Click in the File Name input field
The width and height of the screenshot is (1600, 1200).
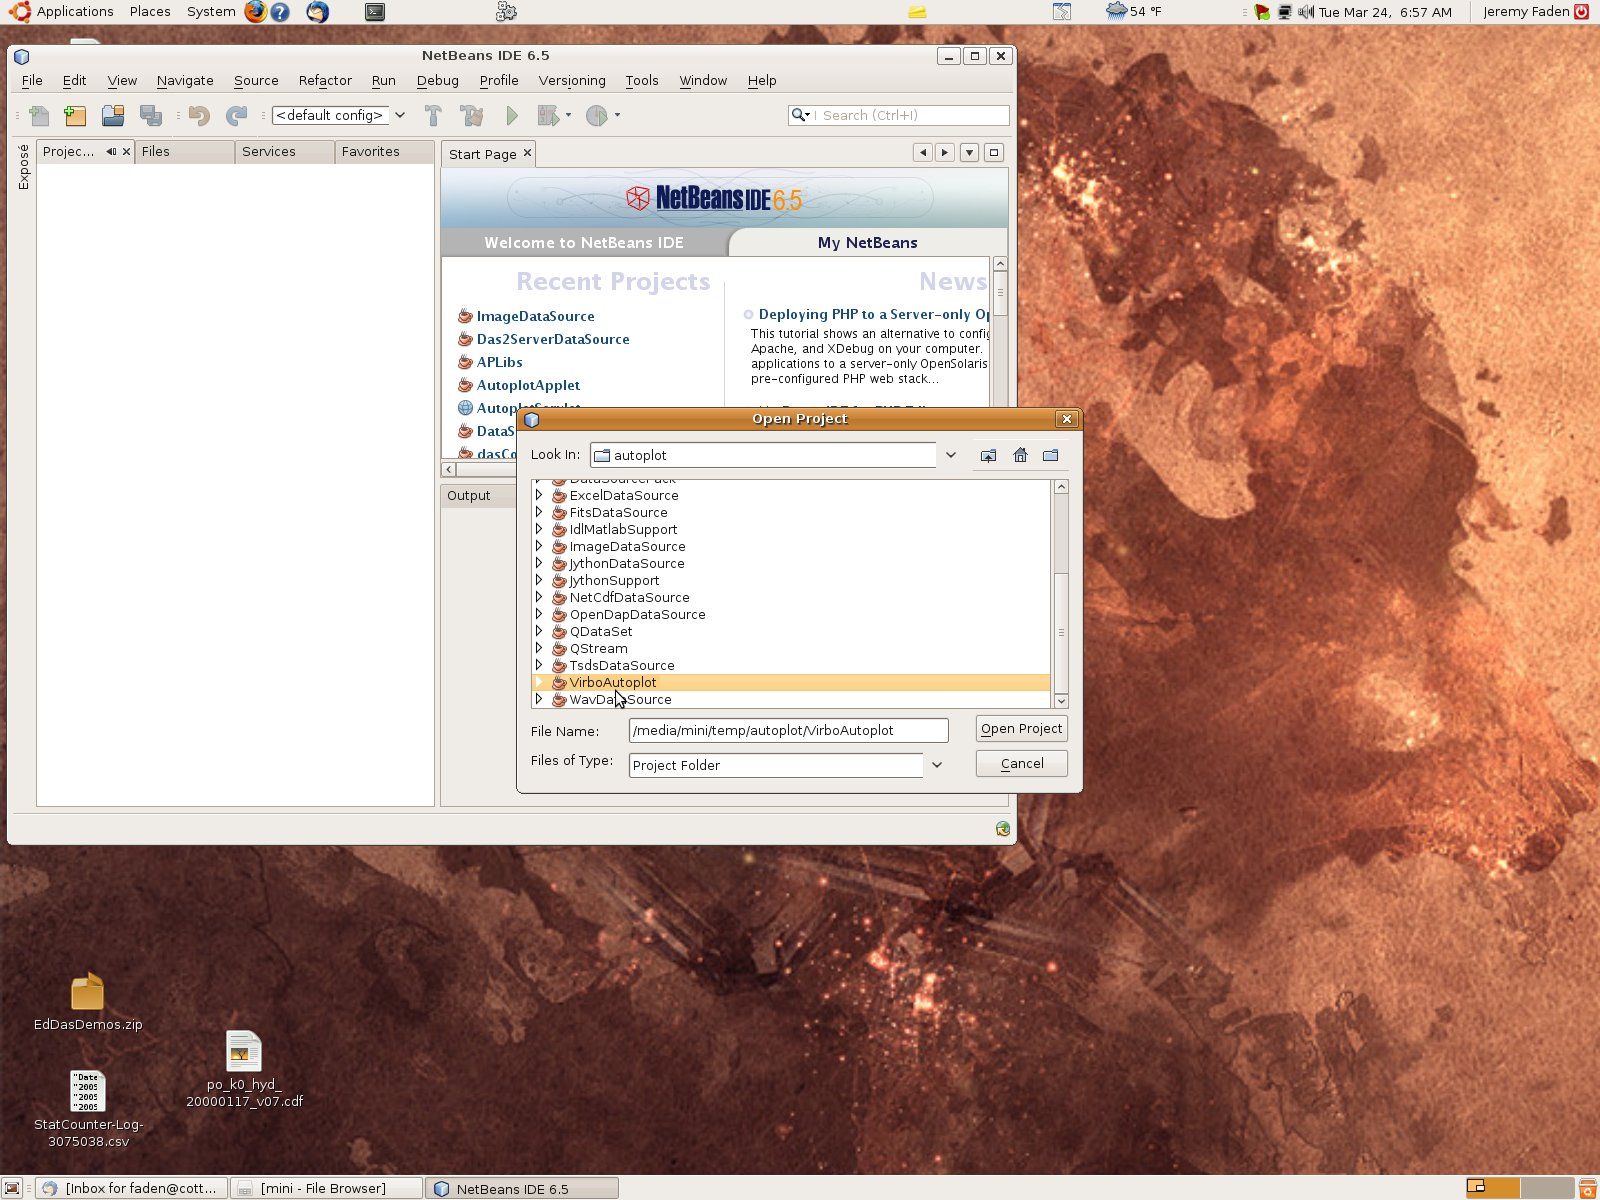coord(788,730)
